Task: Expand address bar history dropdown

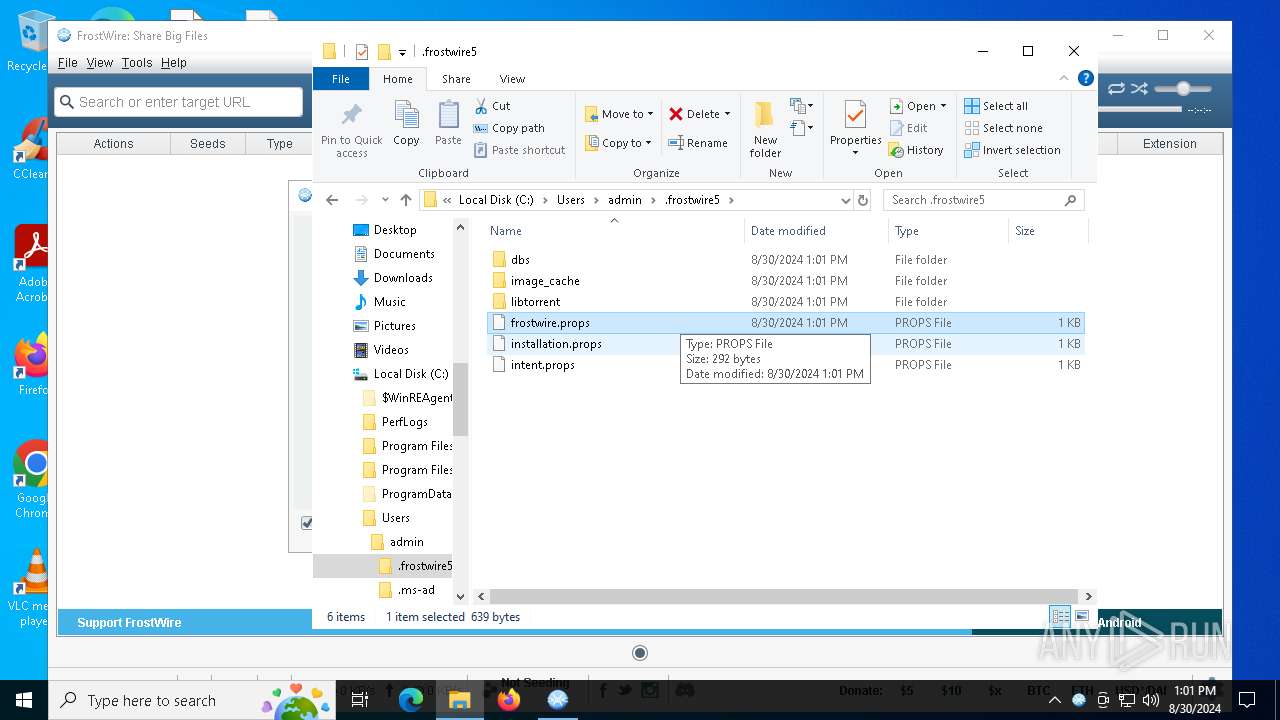Action: click(846, 200)
